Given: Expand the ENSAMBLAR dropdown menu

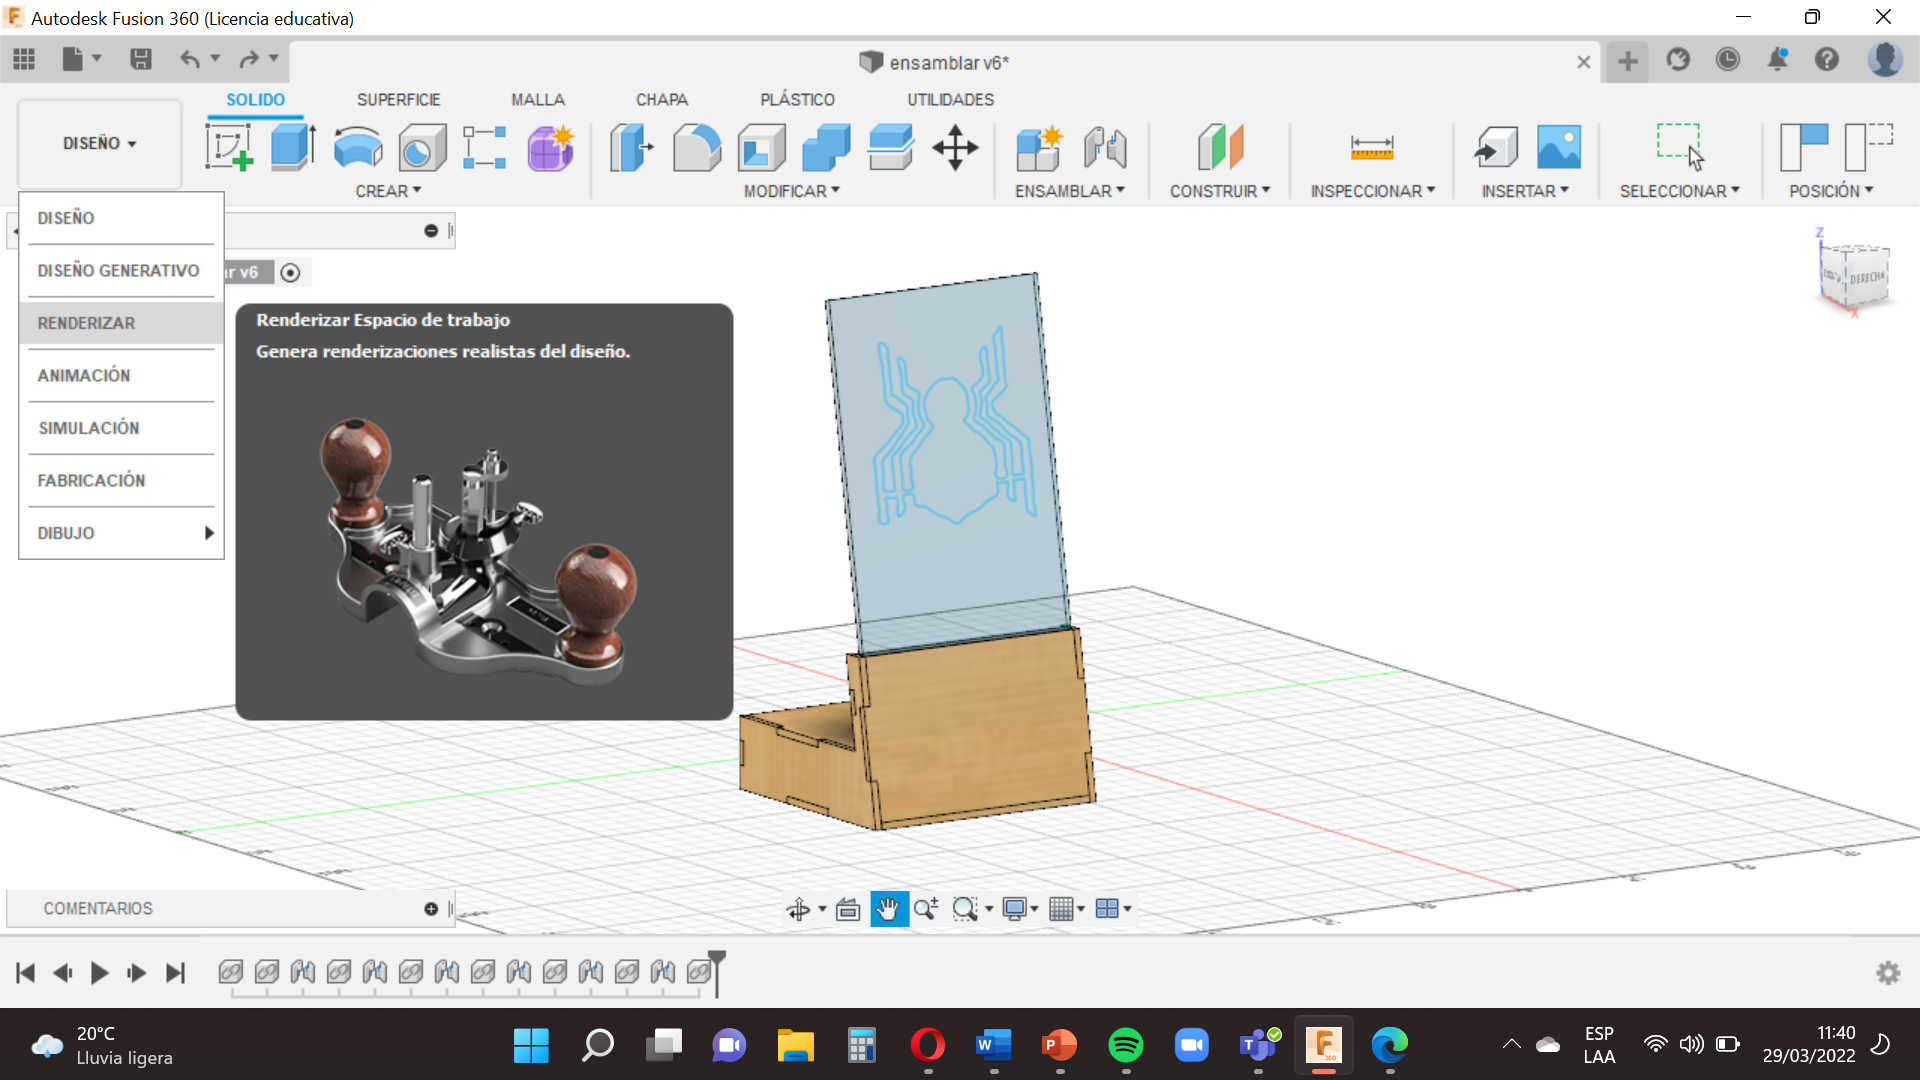Looking at the screenshot, I should pyautogui.click(x=1069, y=191).
